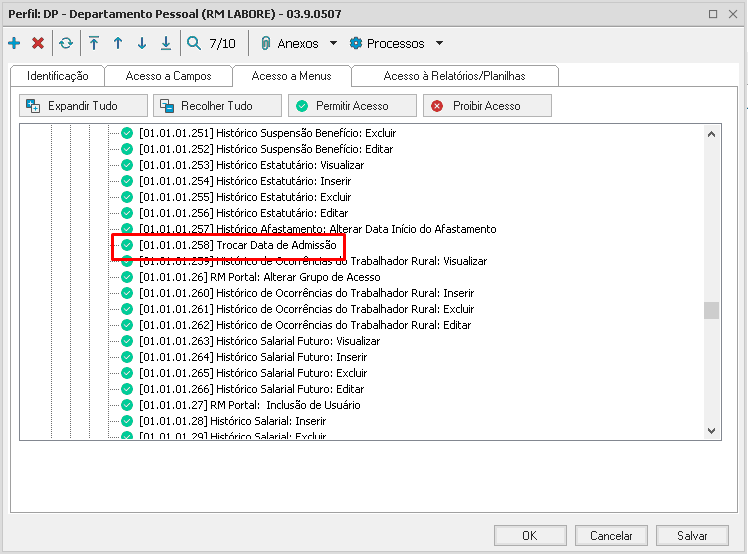Switch to the Identificação tab
Screen dimensions: 748x555
point(57,76)
